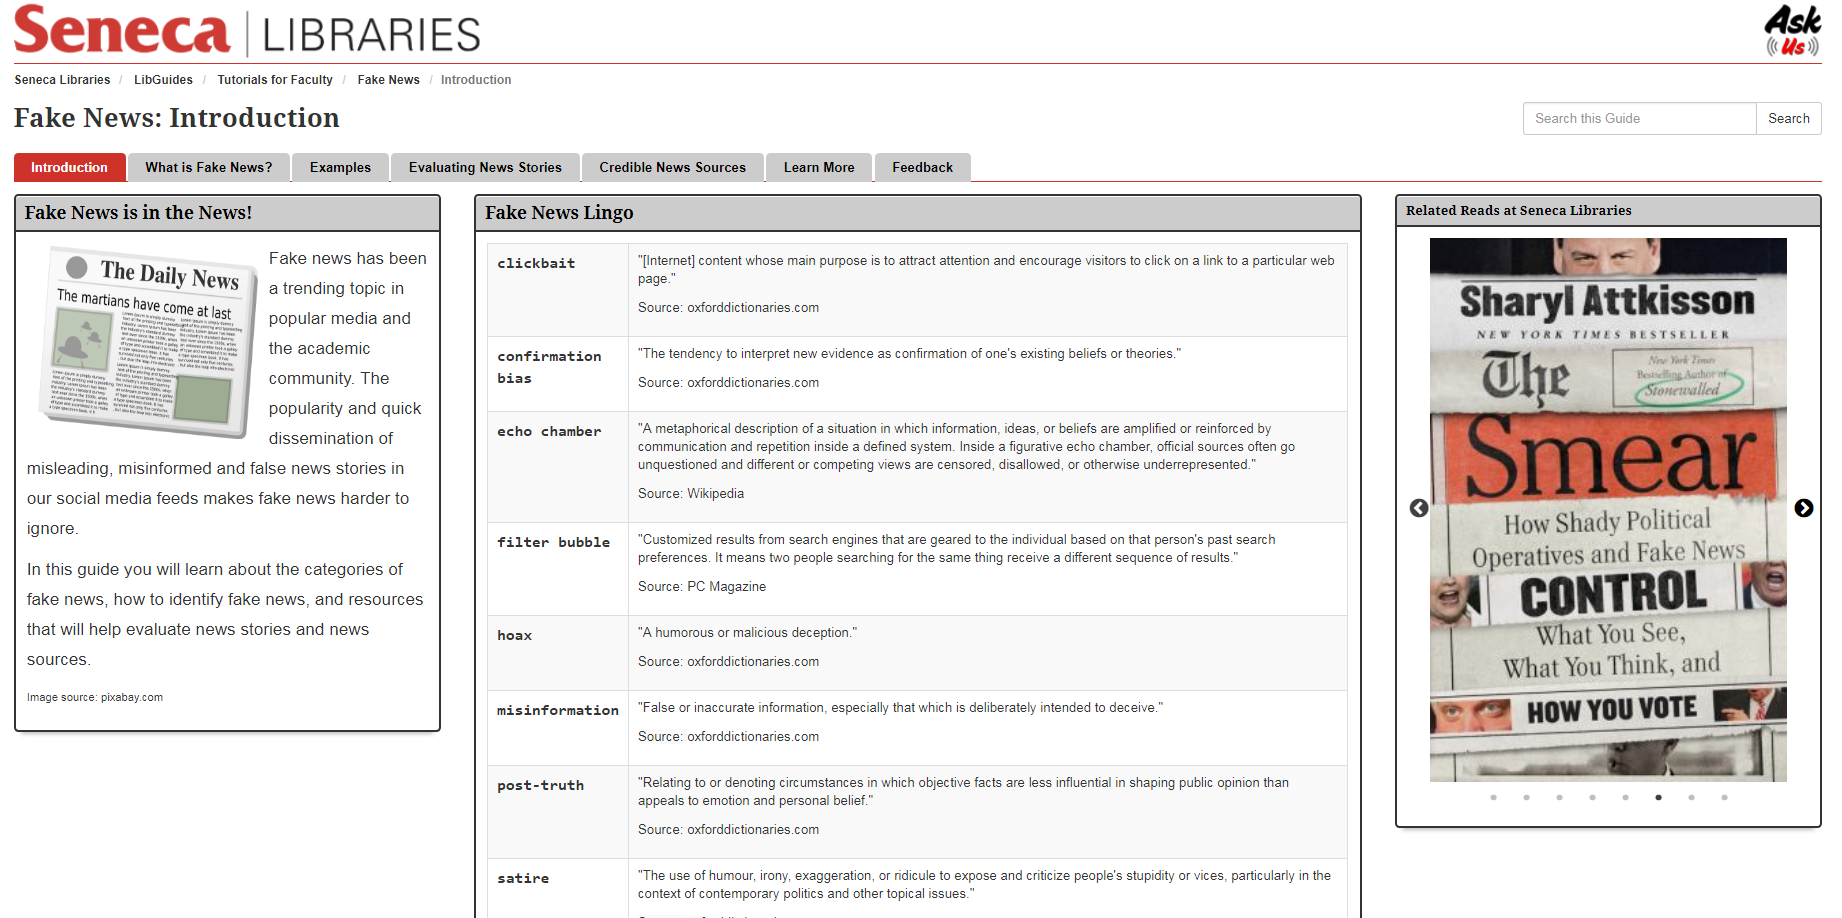
Task: Select the term hoax
Action: coord(514,635)
